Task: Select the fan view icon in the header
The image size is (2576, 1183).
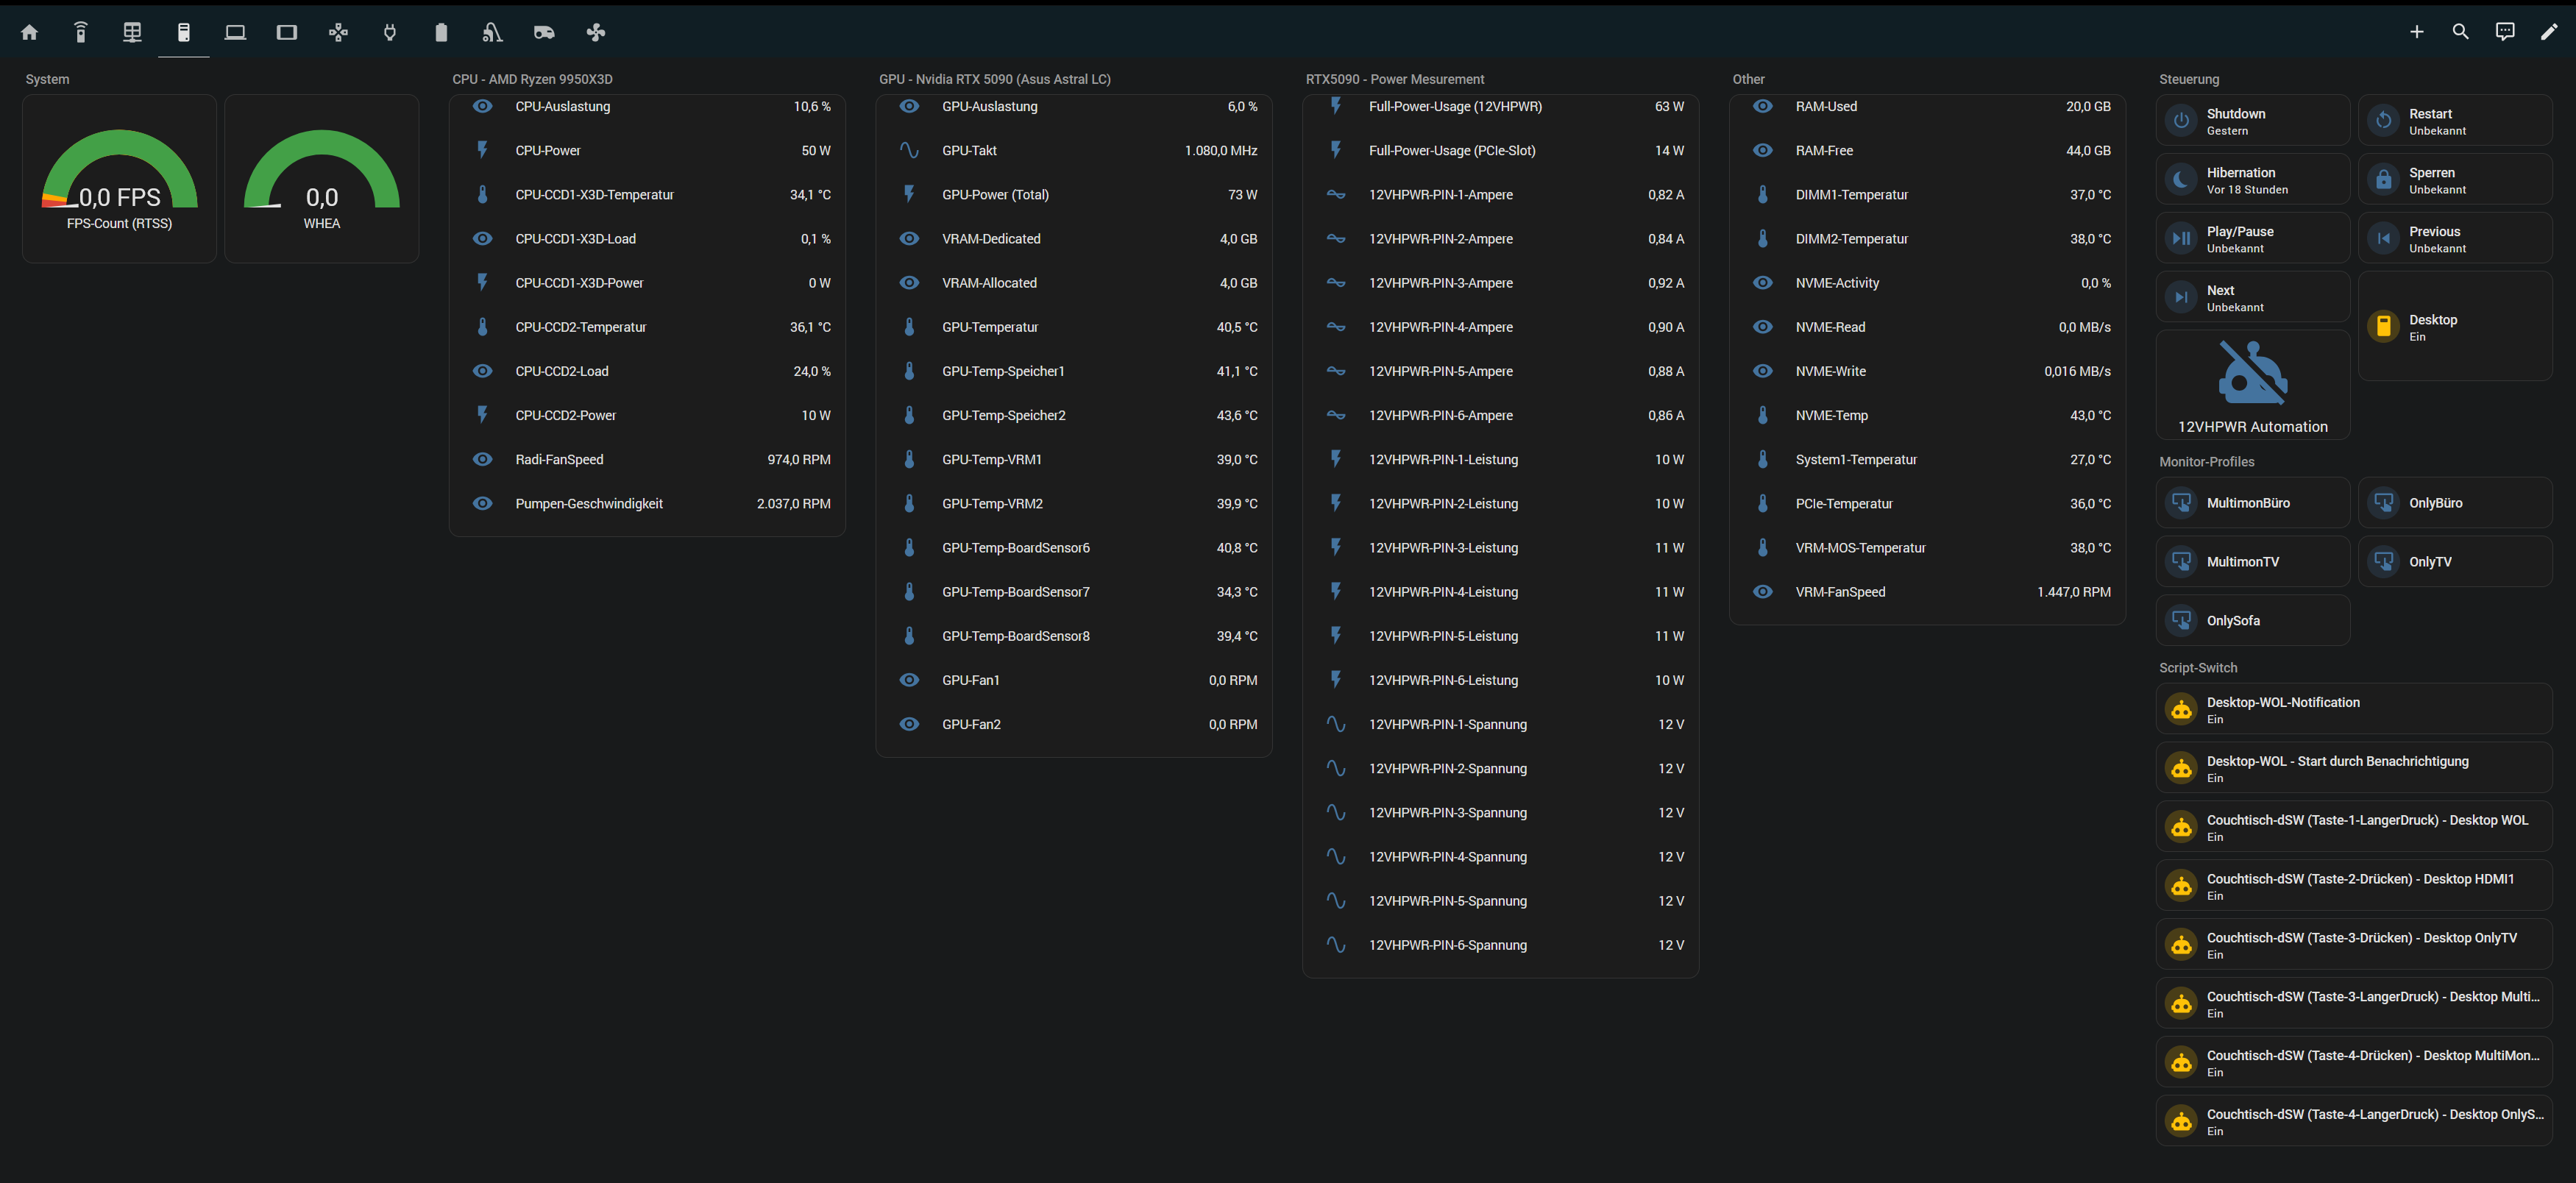Action: click(596, 32)
